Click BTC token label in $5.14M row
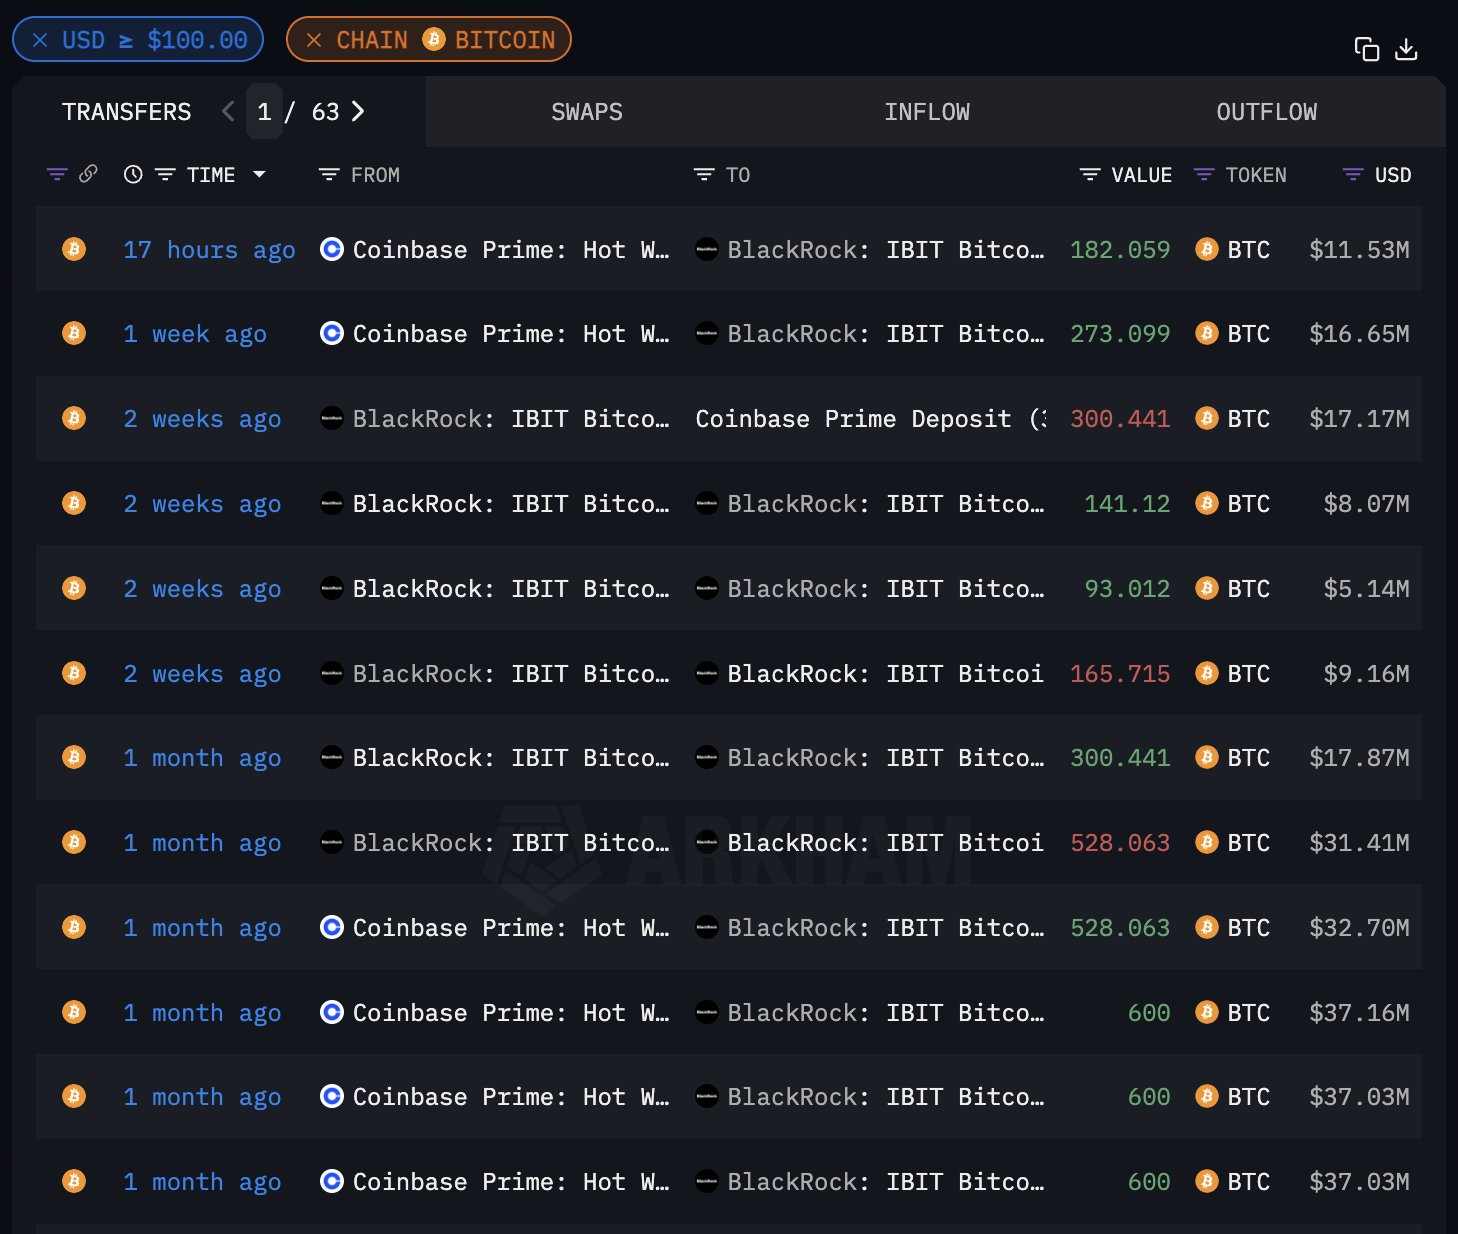1458x1234 pixels. [x=1249, y=589]
